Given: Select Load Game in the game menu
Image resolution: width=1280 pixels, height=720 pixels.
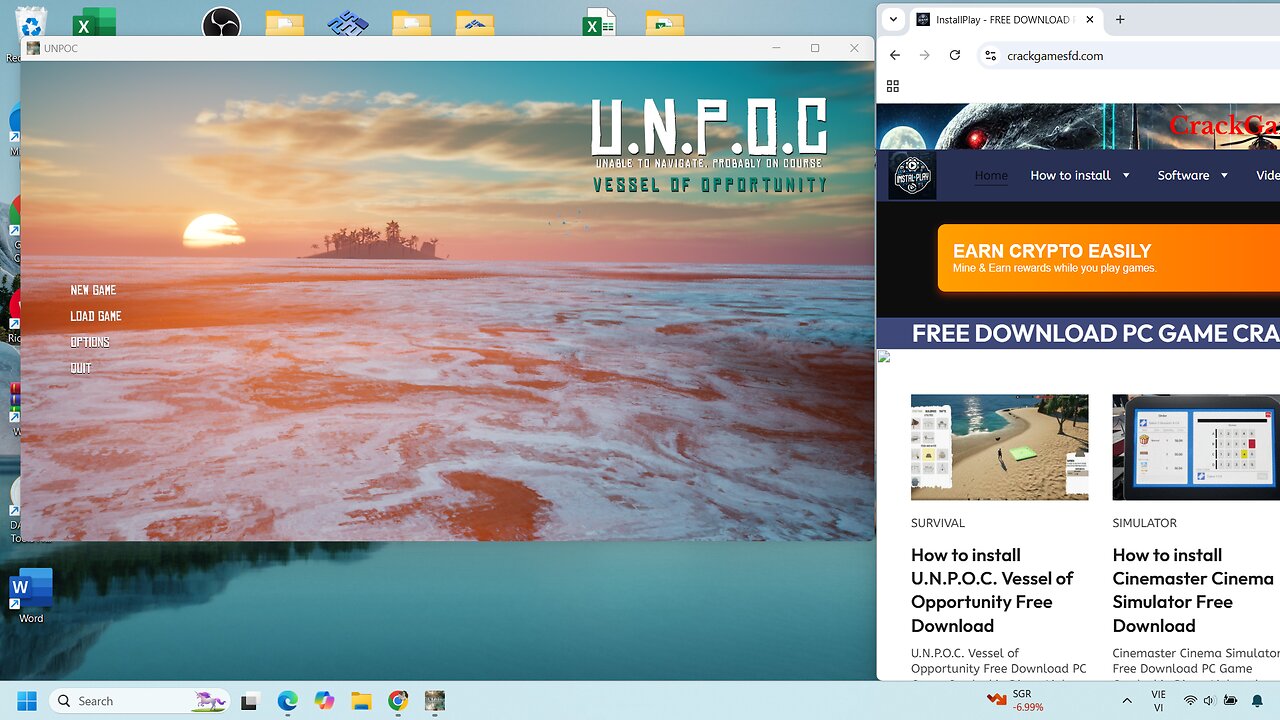Looking at the screenshot, I should click(x=96, y=316).
